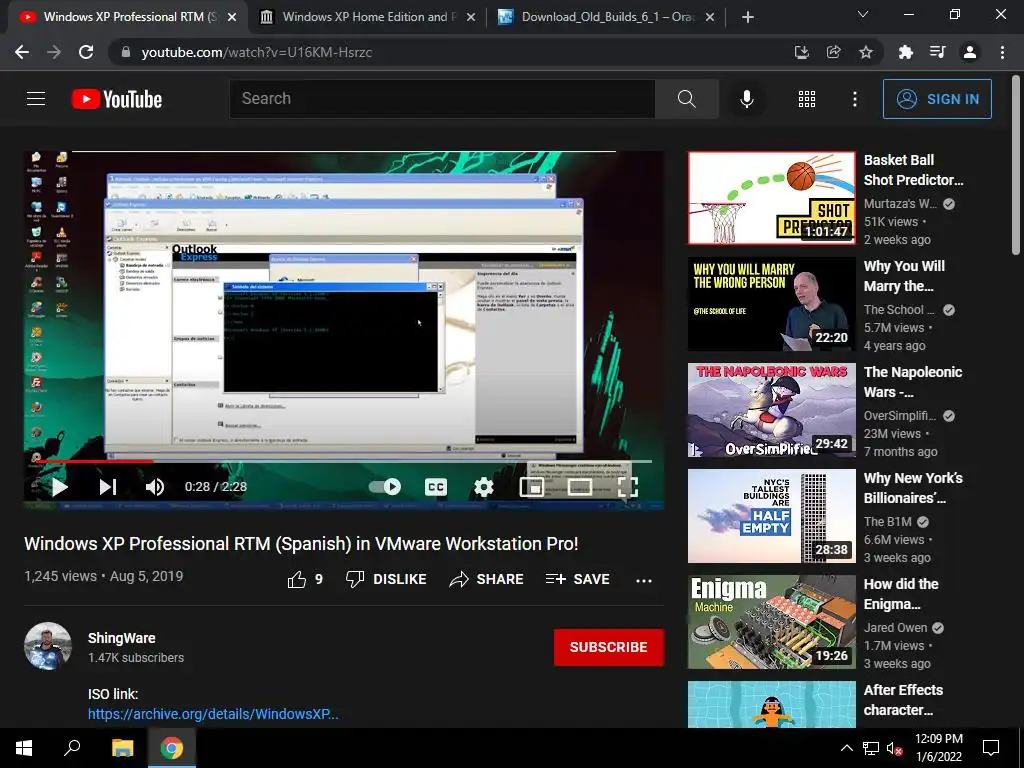Subscribe to ShingWare channel
The height and width of the screenshot is (768, 1024).
coord(609,647)
